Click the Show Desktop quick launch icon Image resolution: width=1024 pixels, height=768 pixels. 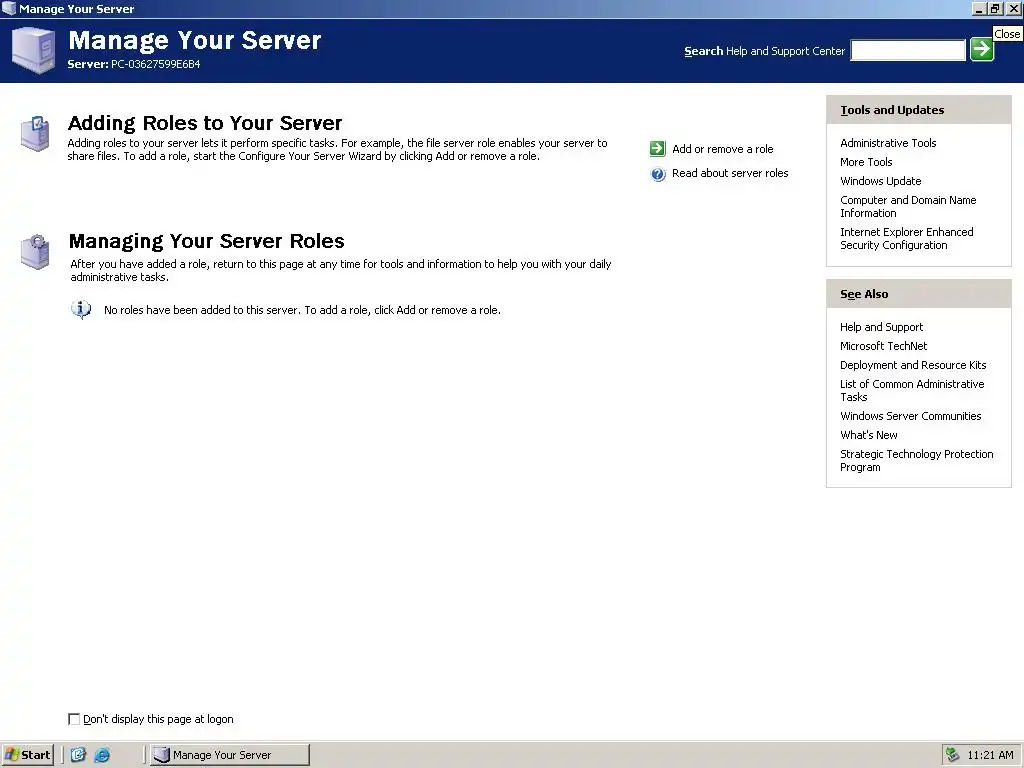pyautogui.click(x=78, y=755)
